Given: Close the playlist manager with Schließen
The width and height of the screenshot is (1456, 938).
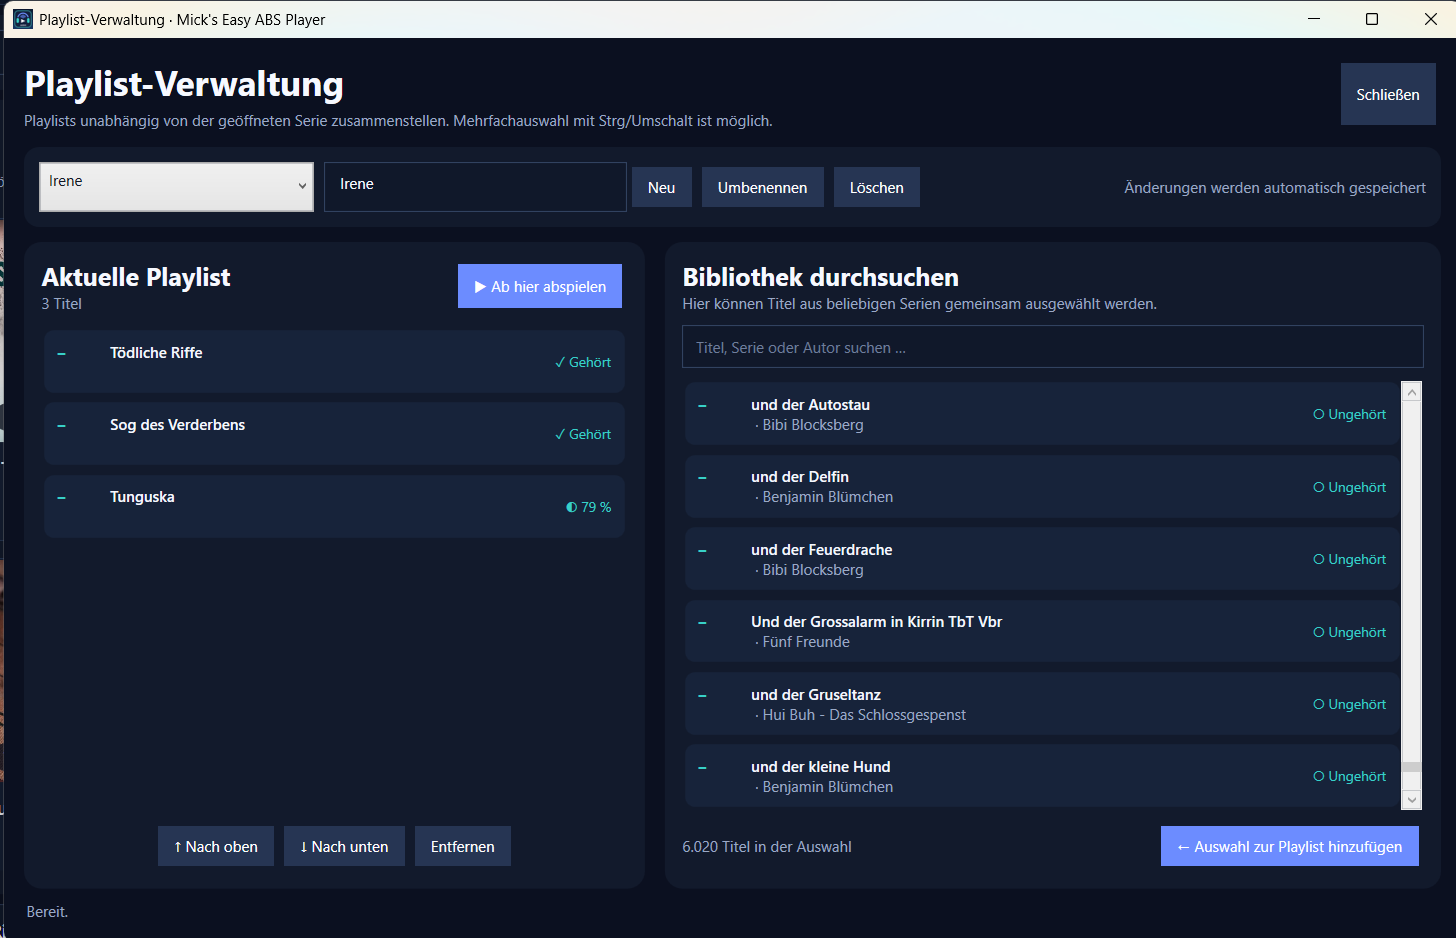Looking at the screenshot, I should click(x=1388, y=94).
